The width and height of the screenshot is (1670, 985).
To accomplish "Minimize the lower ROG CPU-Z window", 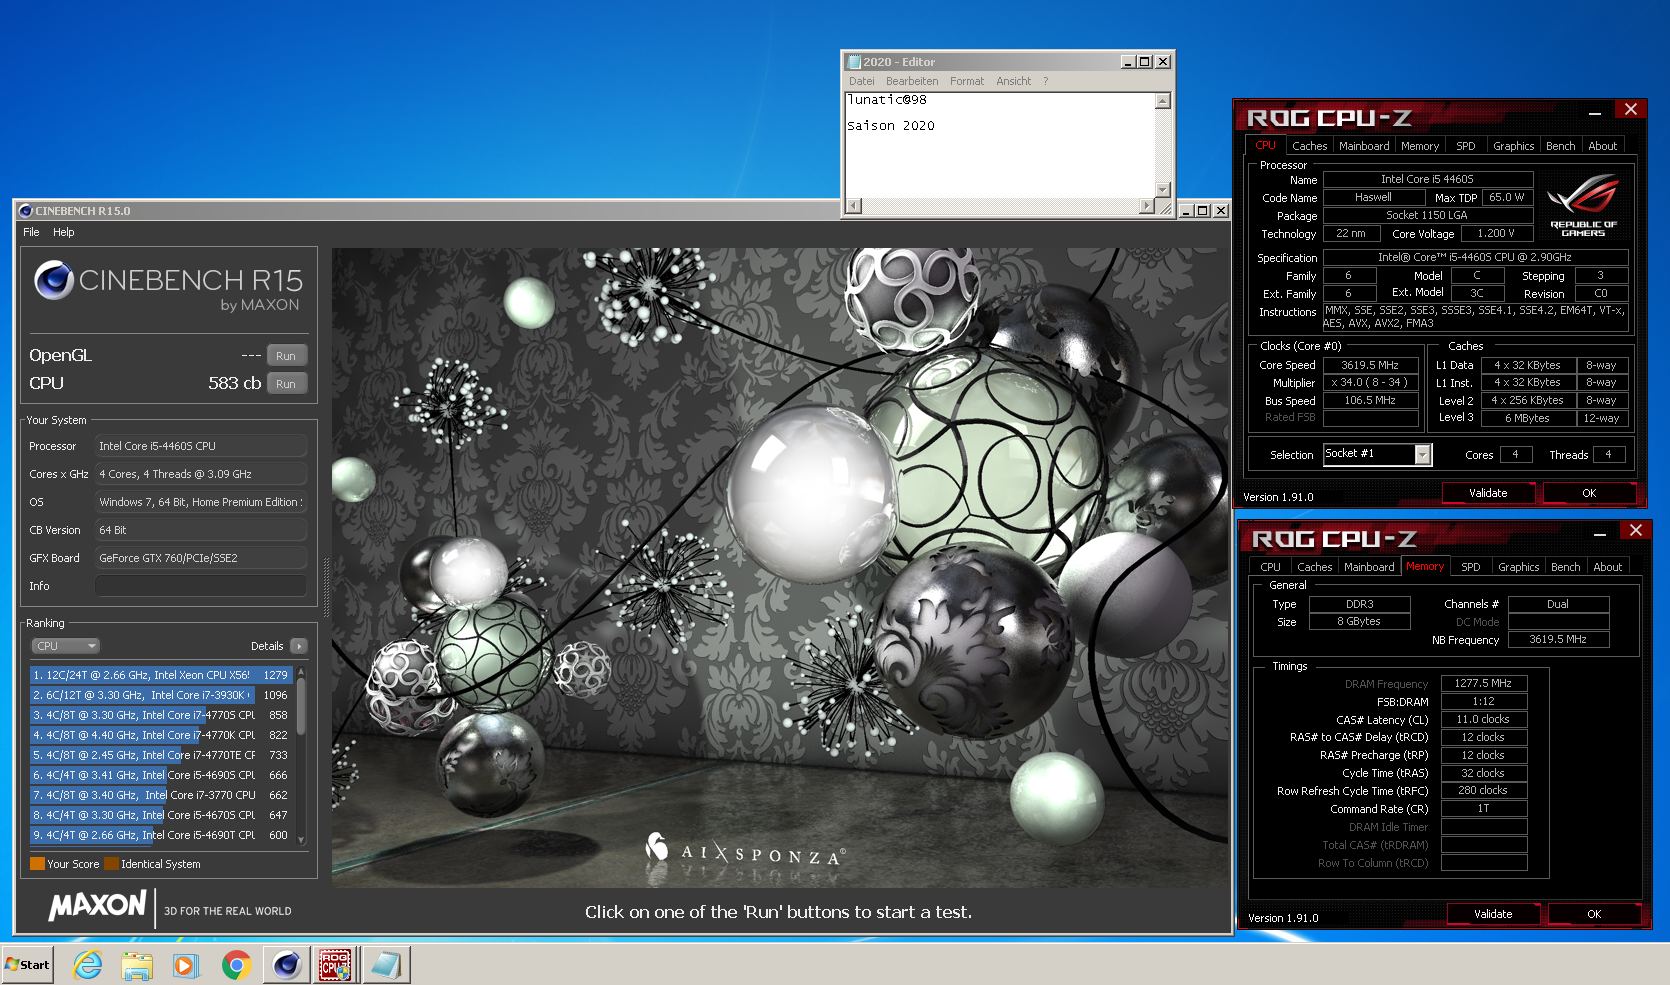I will point(1600,532).
